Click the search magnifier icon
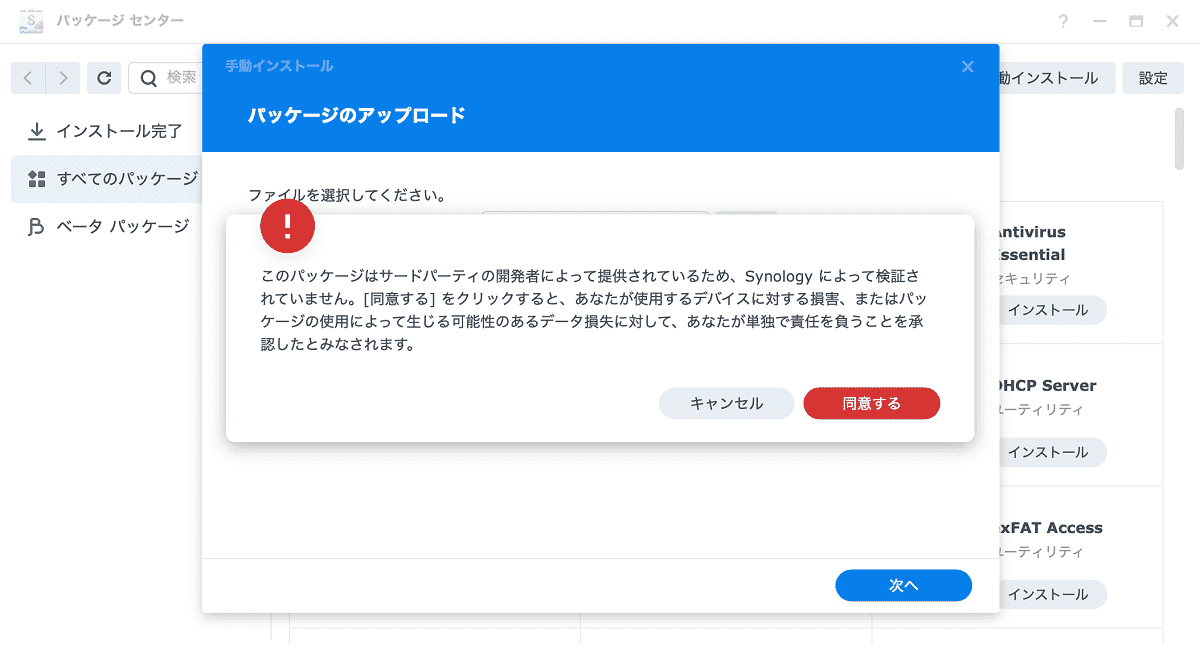Viewport: 1200px width, 656px height. click(x=148, y=77)
